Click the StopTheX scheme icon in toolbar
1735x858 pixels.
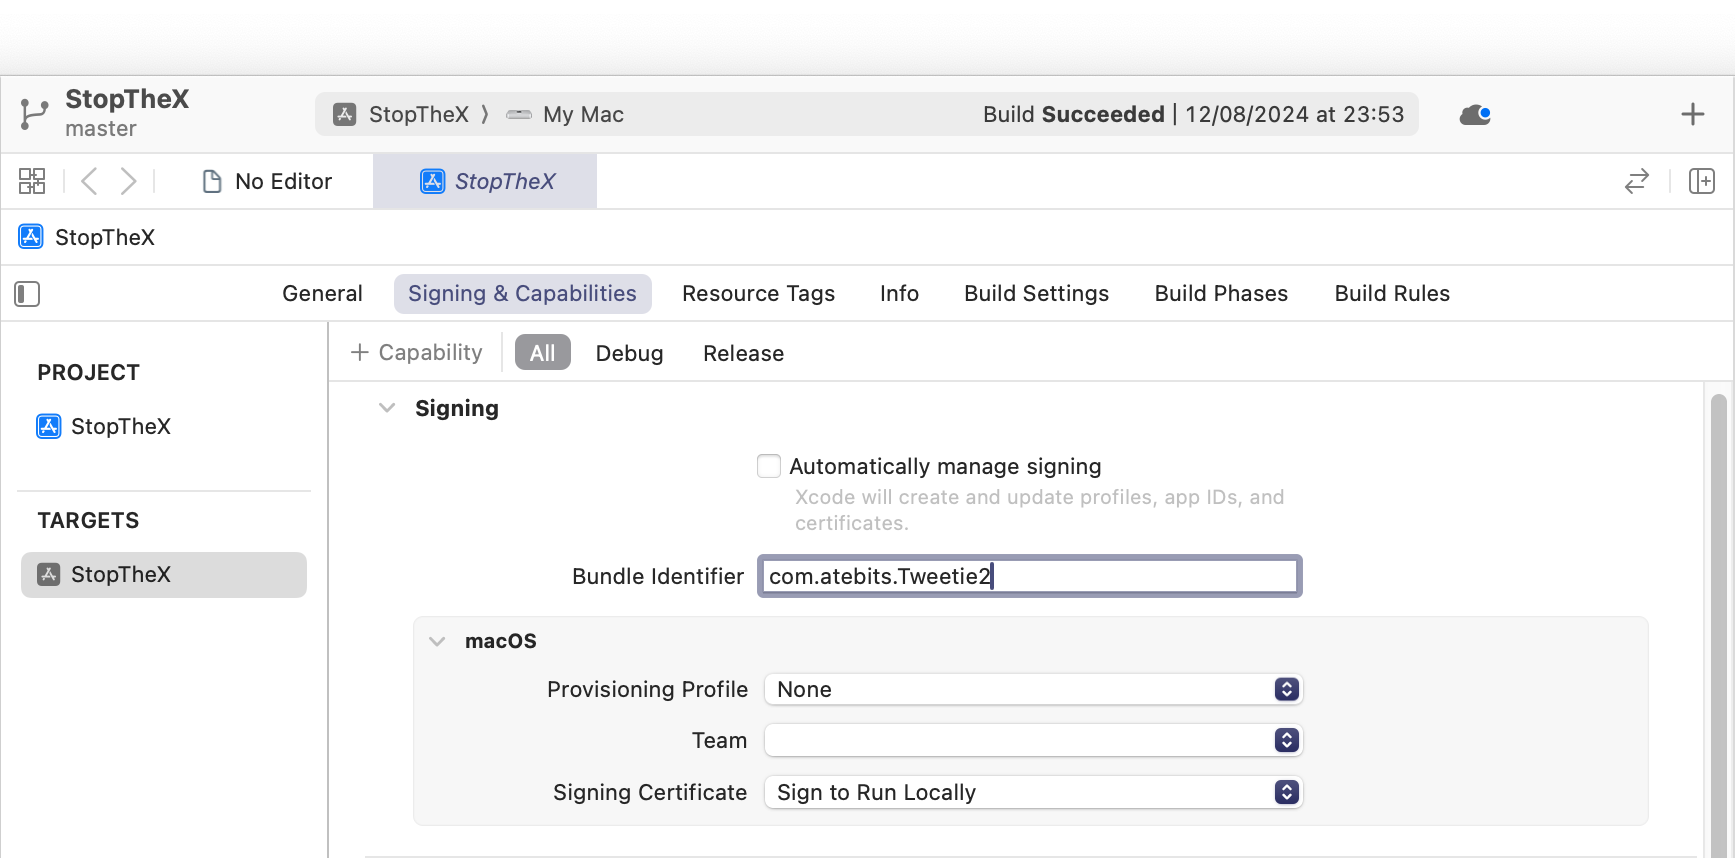tap(345, 114)
